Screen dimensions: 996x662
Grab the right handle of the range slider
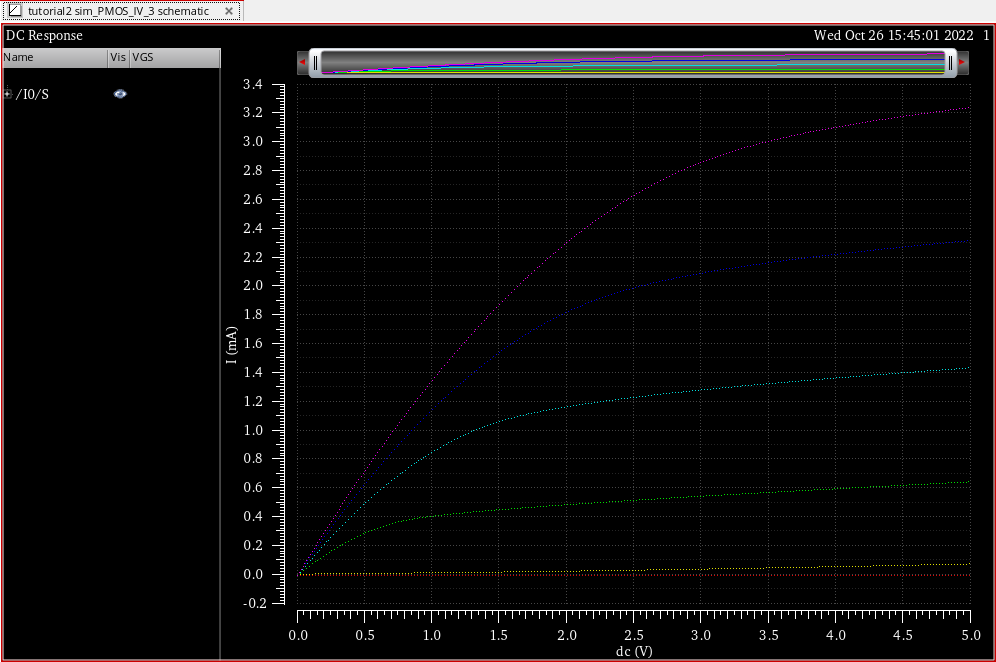[950, 63]
